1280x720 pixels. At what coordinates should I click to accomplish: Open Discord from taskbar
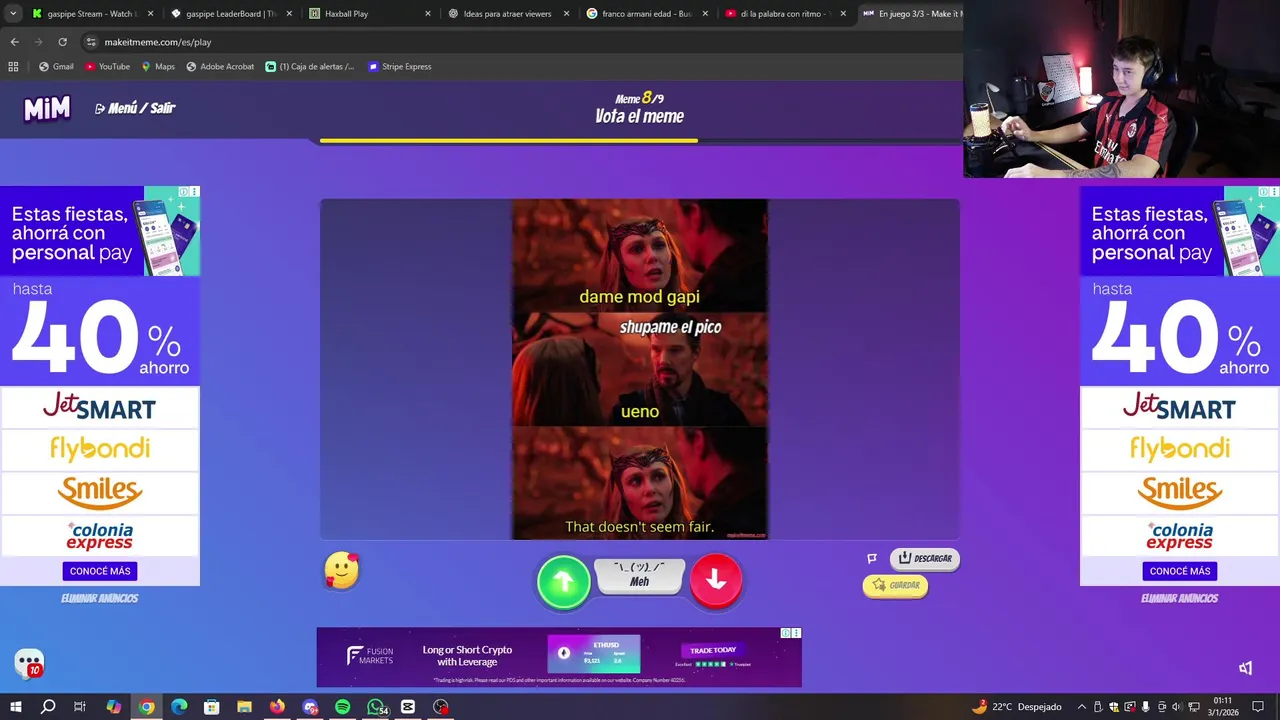pyautogui.click(x=310, y=707)
